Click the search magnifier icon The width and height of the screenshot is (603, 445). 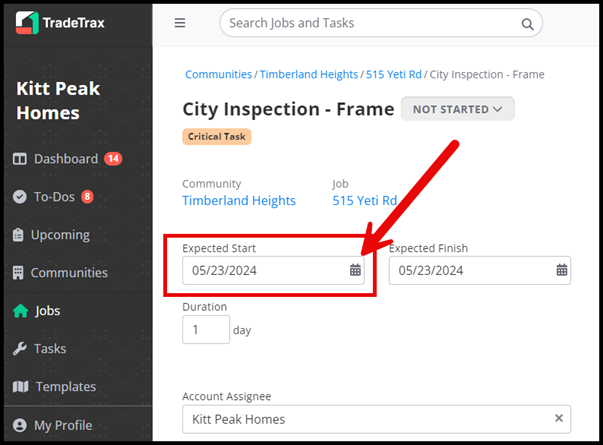(x=527, y=24)
